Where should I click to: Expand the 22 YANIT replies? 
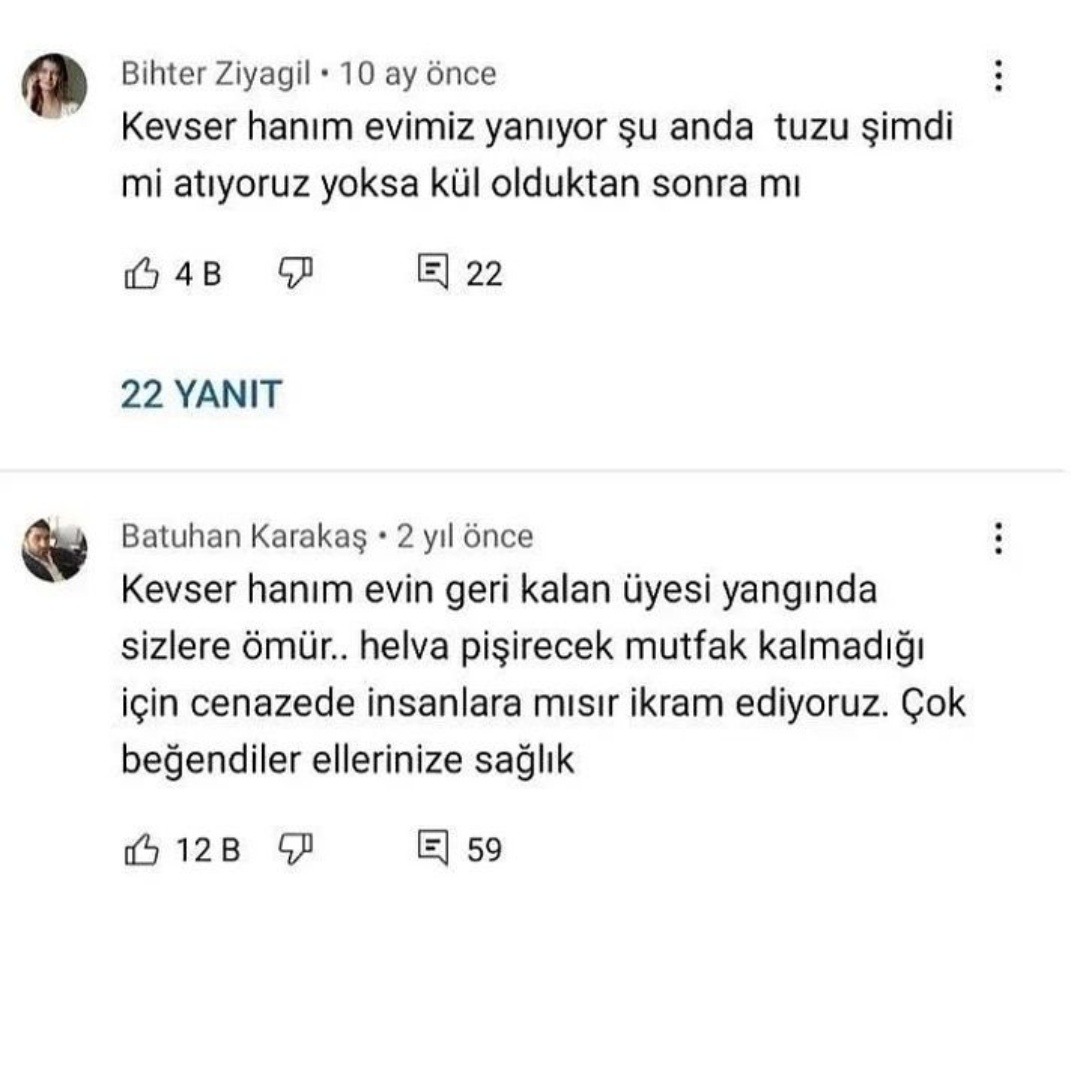[201, 395]
